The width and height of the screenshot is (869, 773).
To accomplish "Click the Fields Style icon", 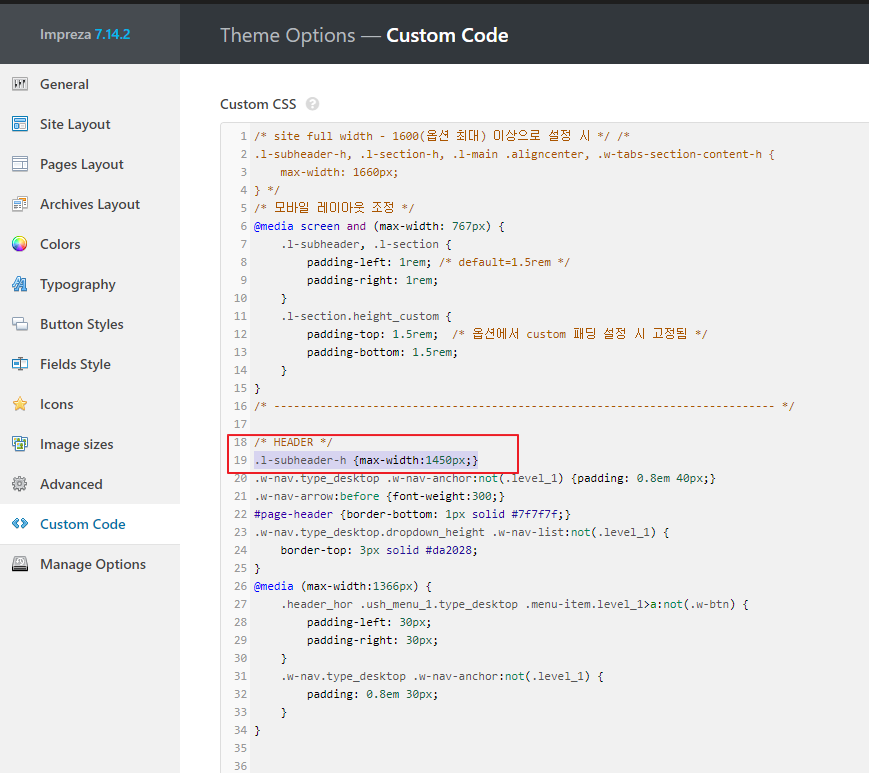I will pyautogui.click(x=20, y=364).
